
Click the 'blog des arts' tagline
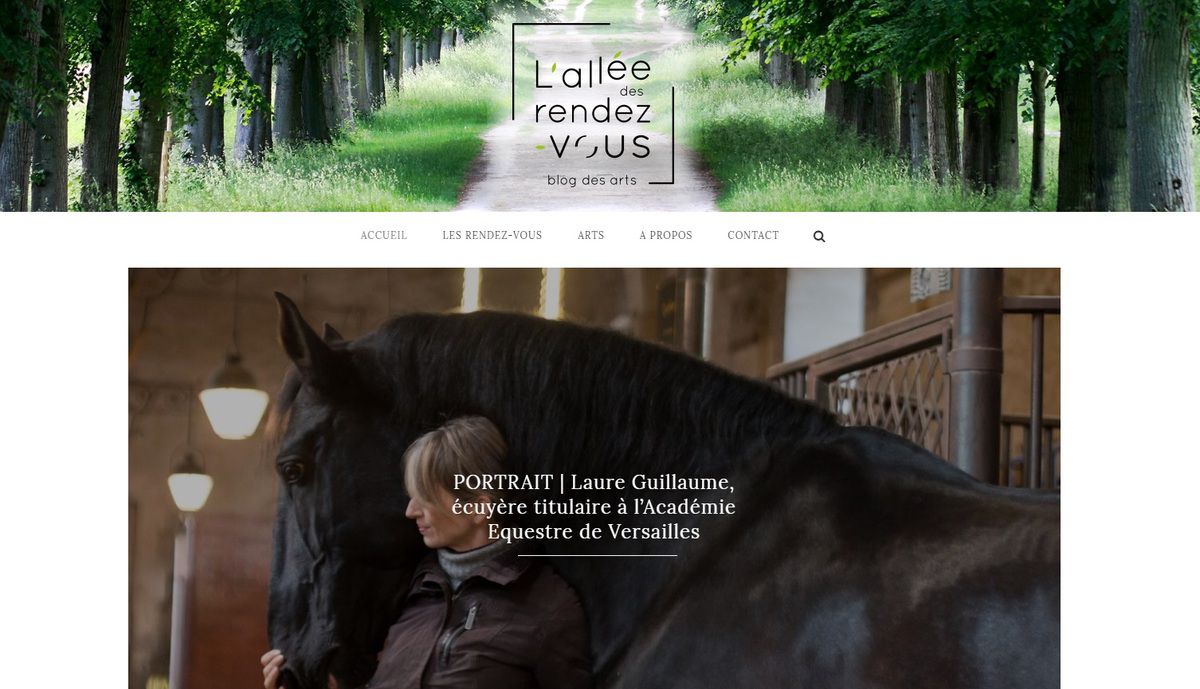pos(592,180)
